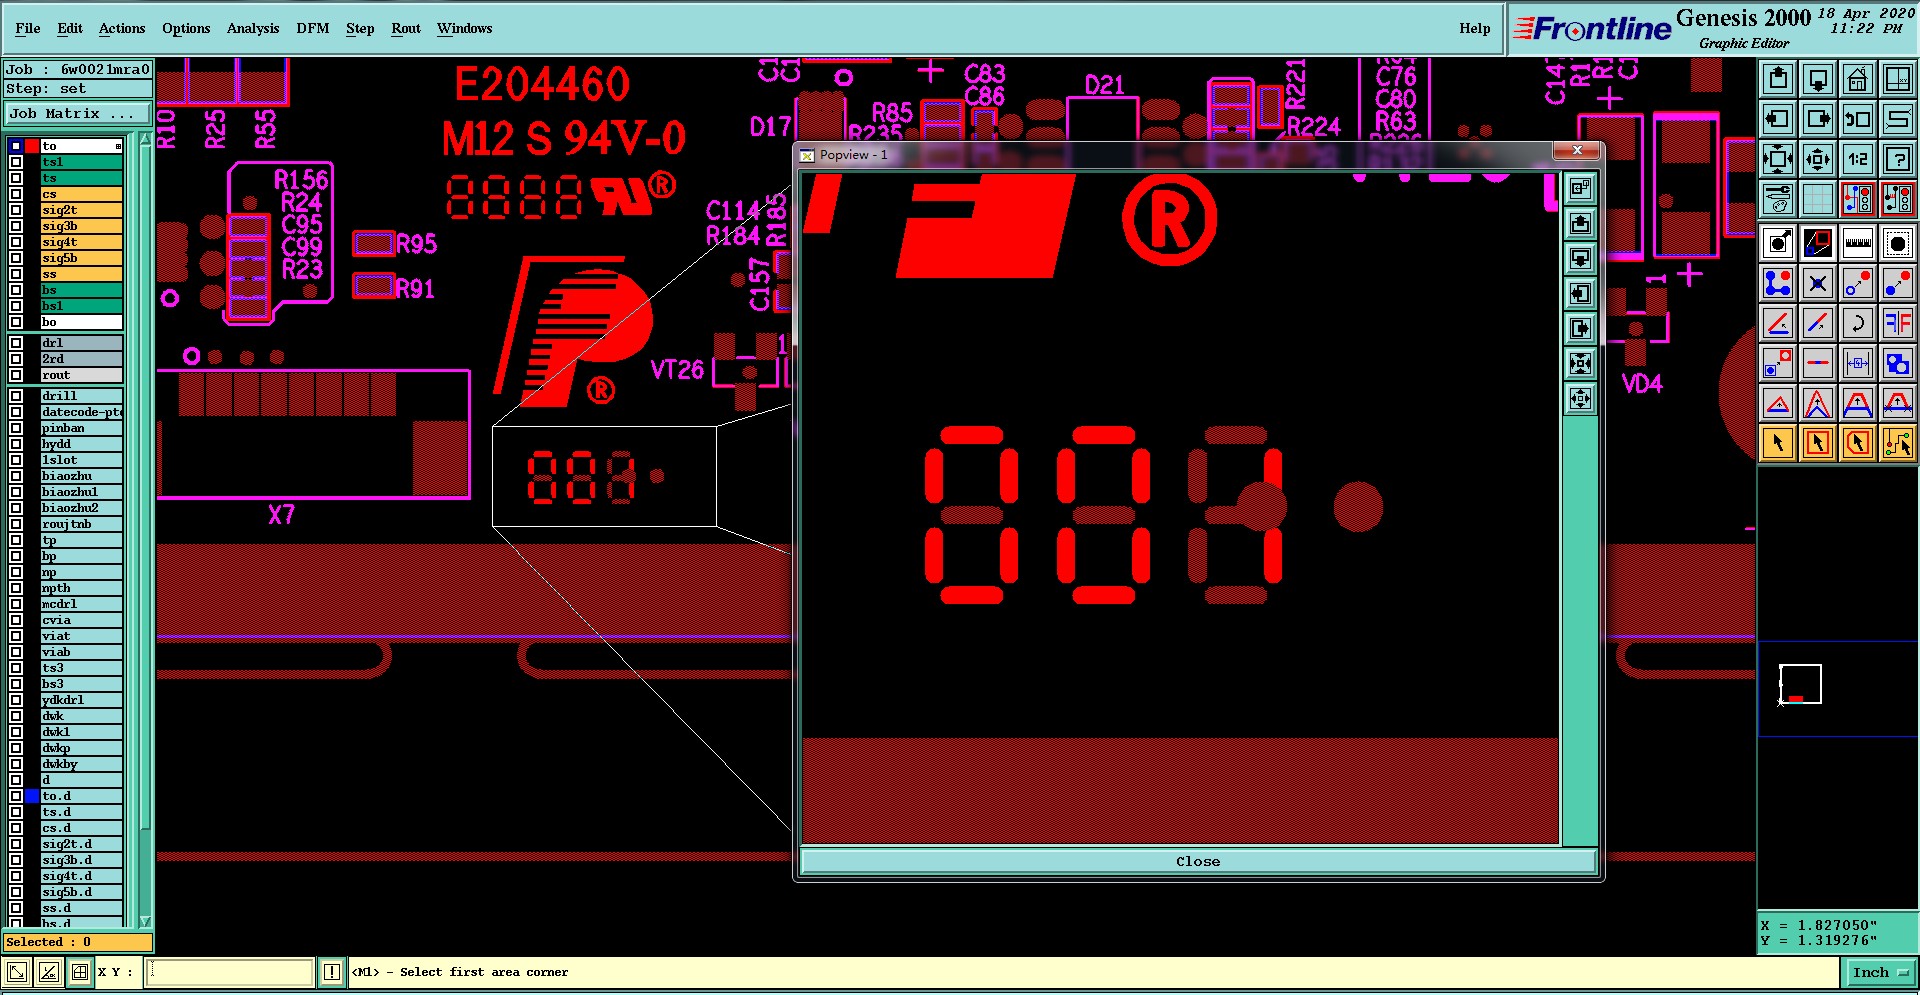1920x995 pixels.
Task: Click the mirror F icon
Action: click(1898, 323)
